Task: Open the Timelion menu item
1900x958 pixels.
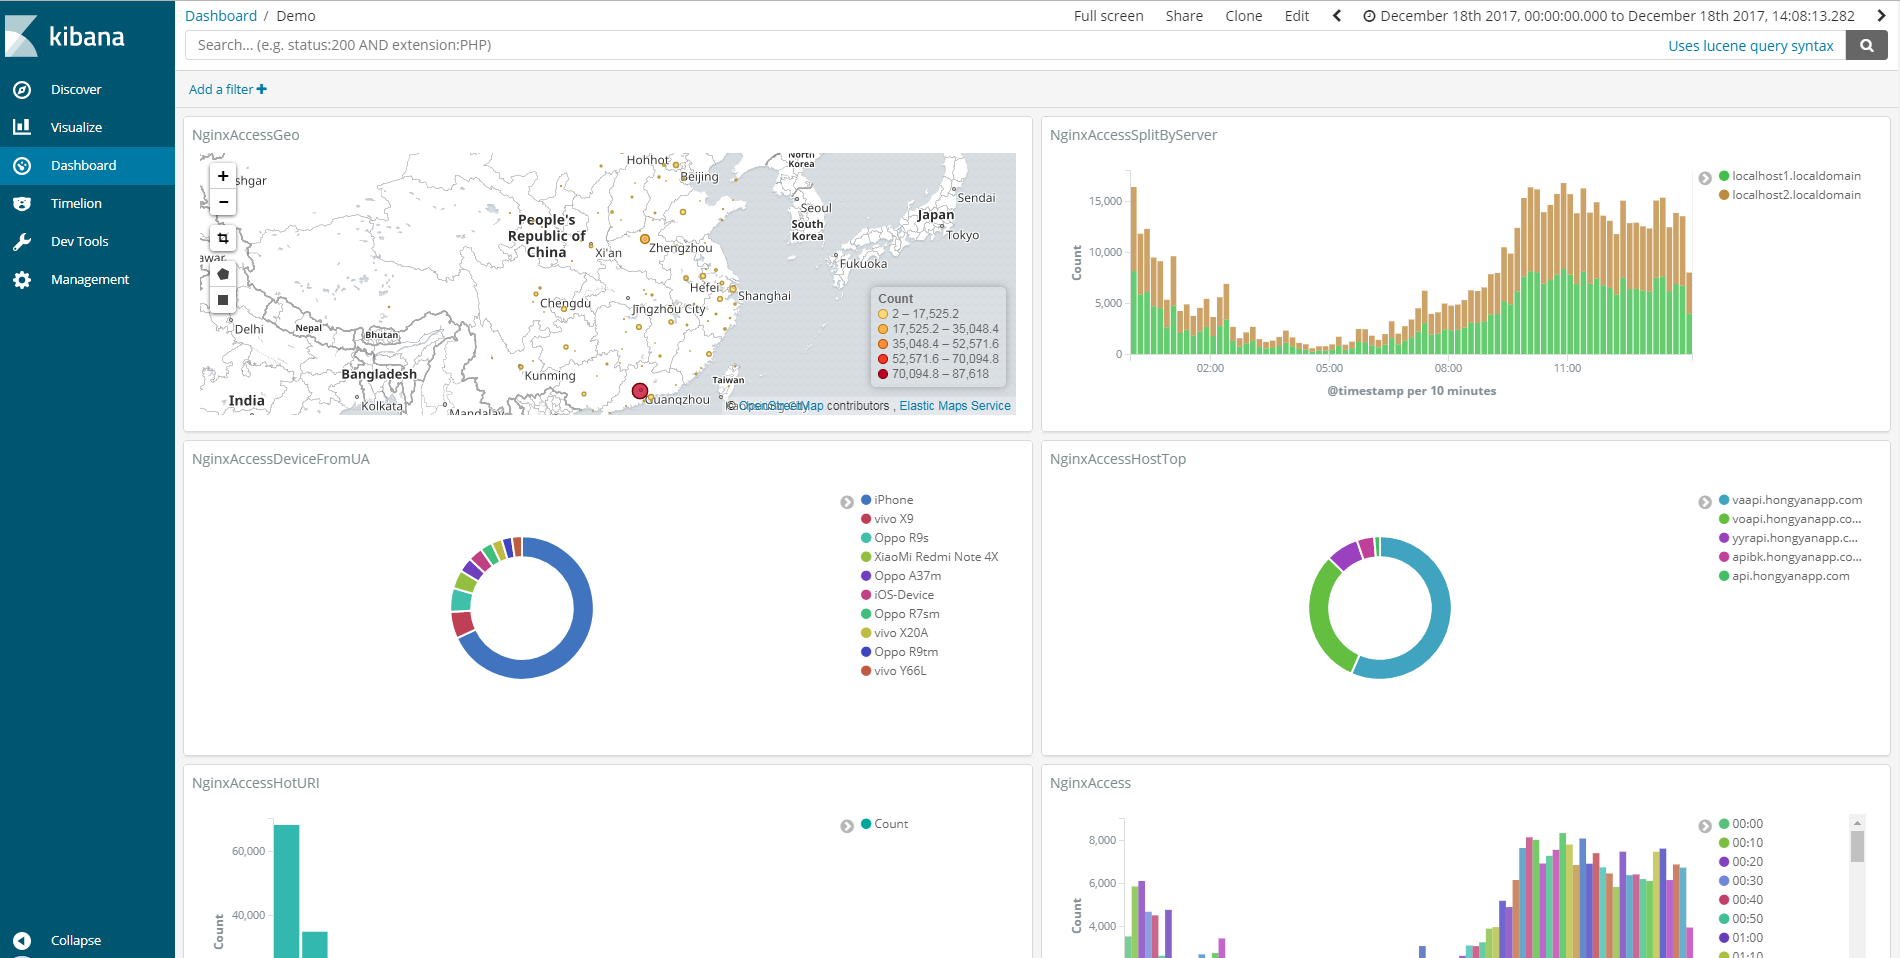Action: pos(87,203)
